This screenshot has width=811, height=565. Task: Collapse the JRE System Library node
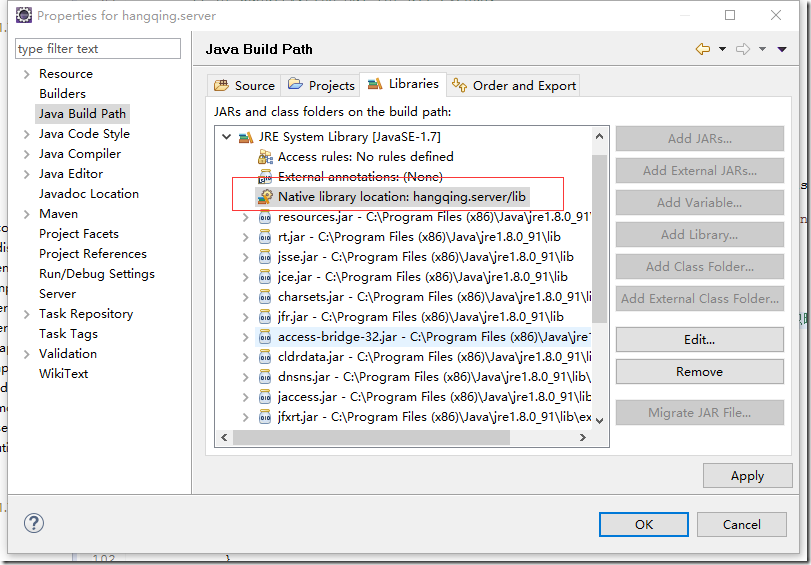pyautogui.click(x=226, y=137)
